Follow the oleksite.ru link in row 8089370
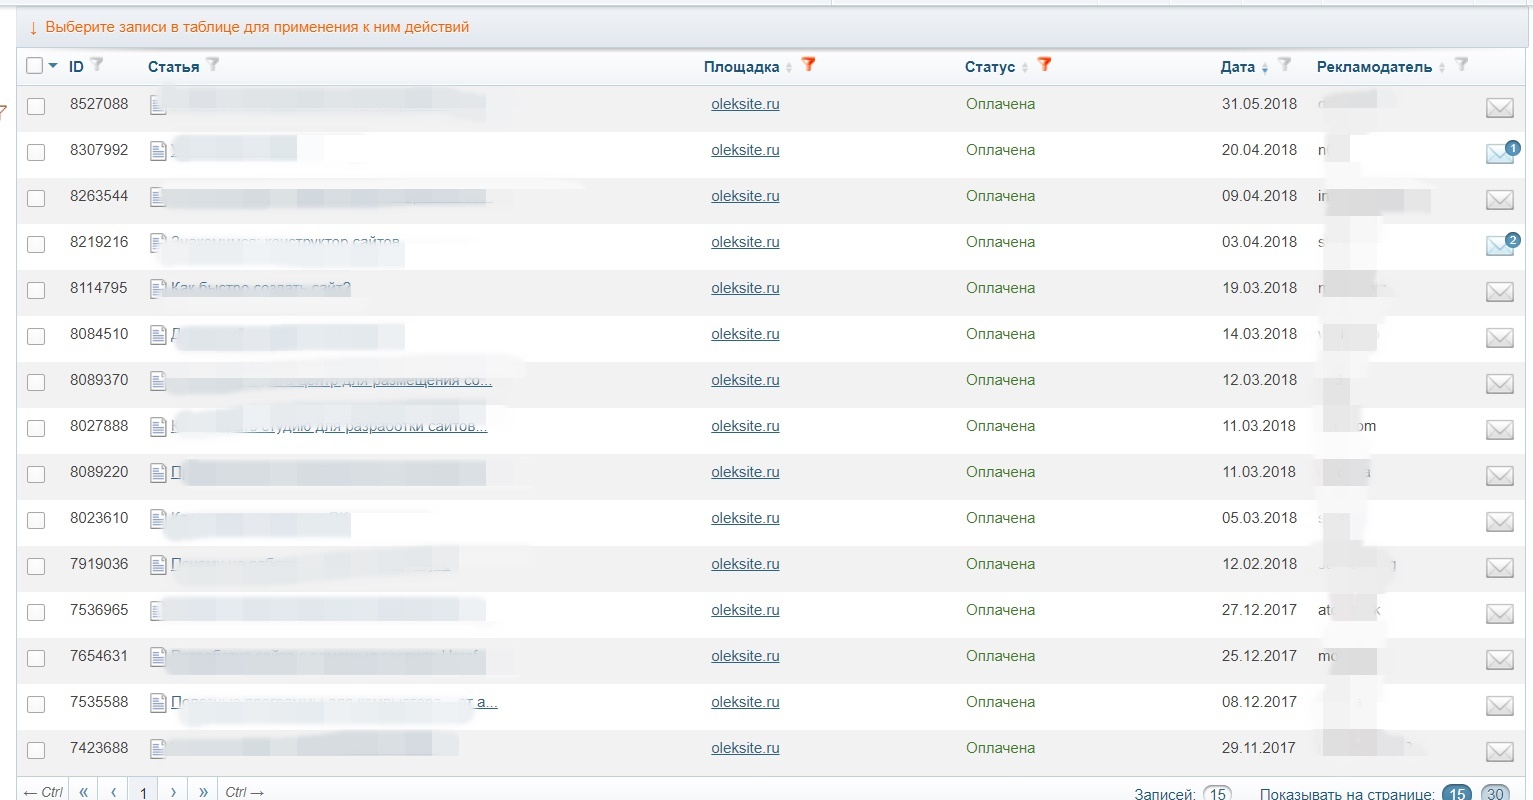1533x800 pixels. [745, 380]
